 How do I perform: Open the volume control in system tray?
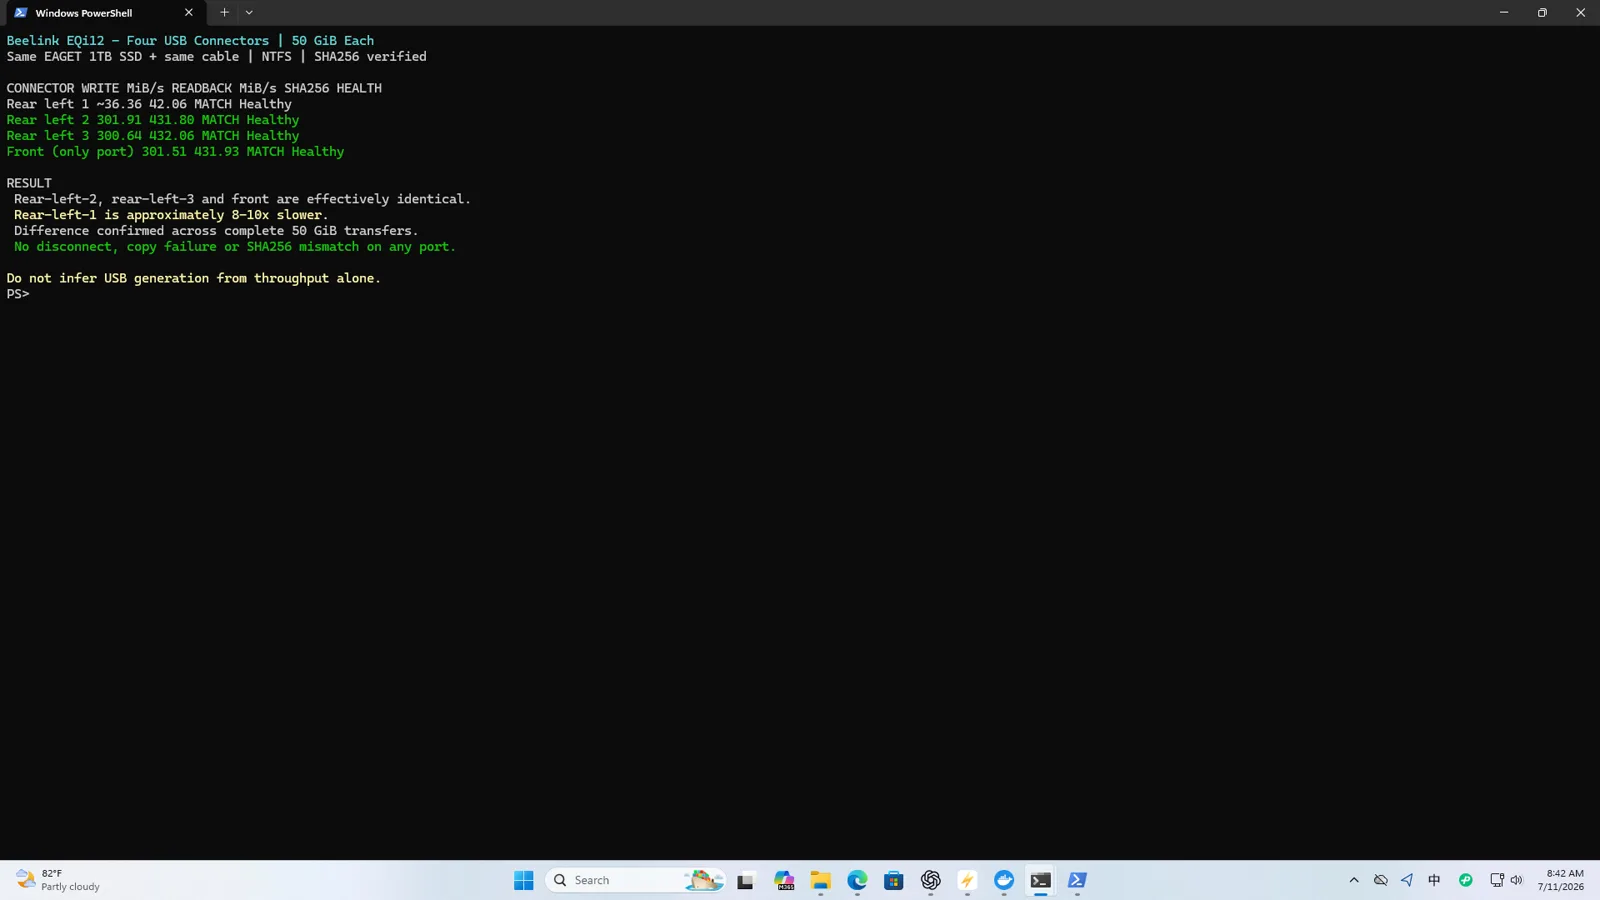(1517, 880)
